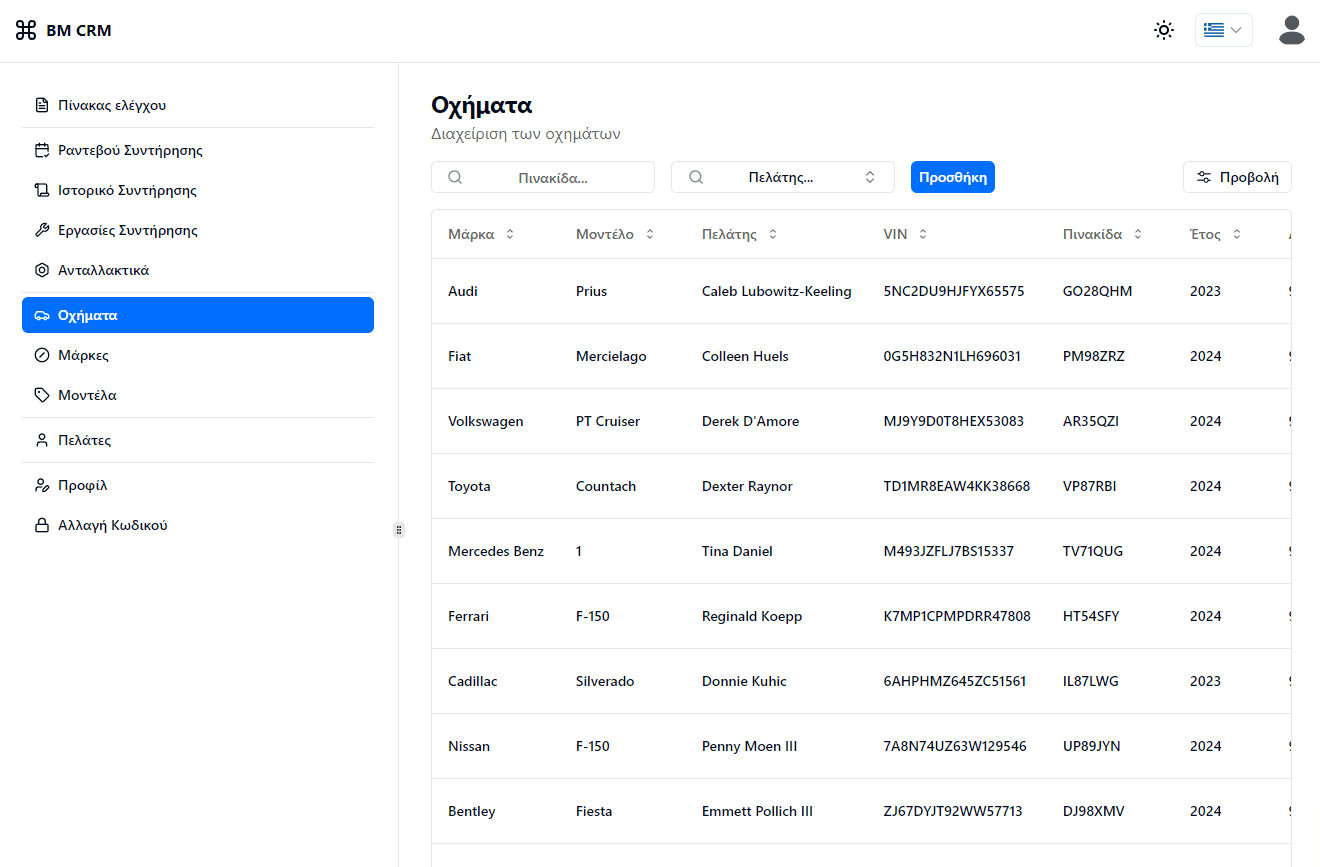Select the Μάρκες sidebar entry
Viewport: 1320px width, 867px height.
198,355
